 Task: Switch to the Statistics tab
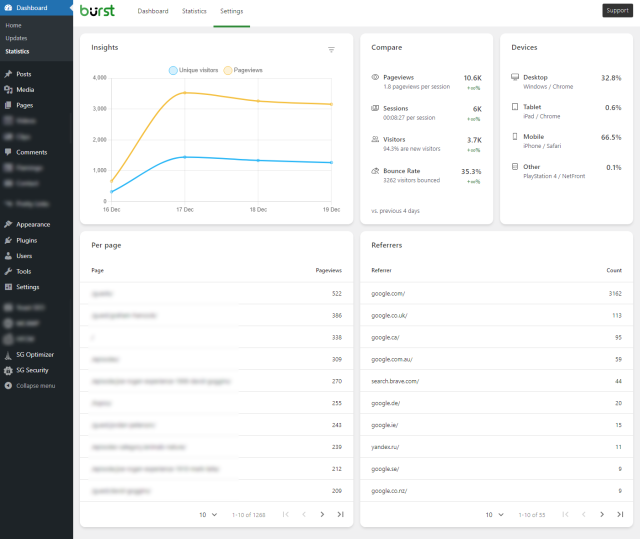pyautogui.click(x=194, y=11)
